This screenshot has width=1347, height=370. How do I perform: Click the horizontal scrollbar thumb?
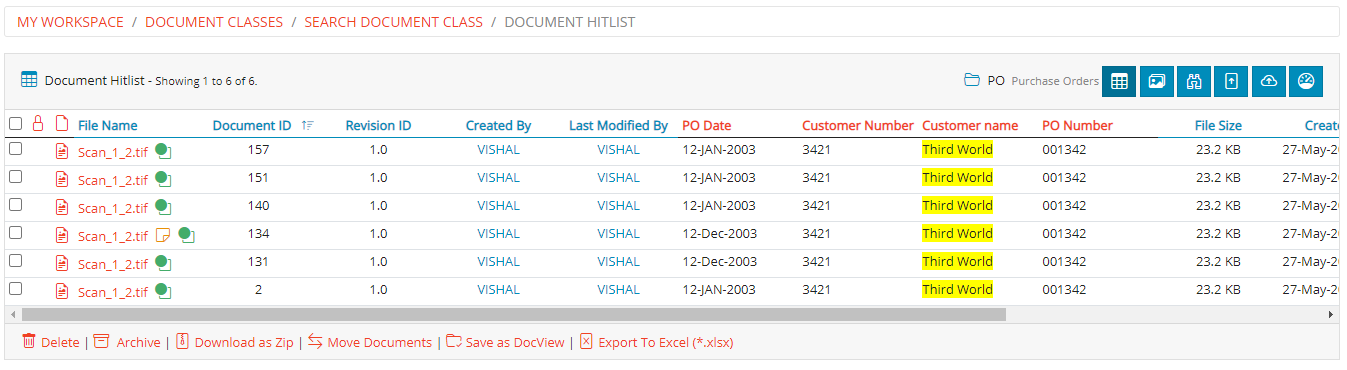point(513,314)
